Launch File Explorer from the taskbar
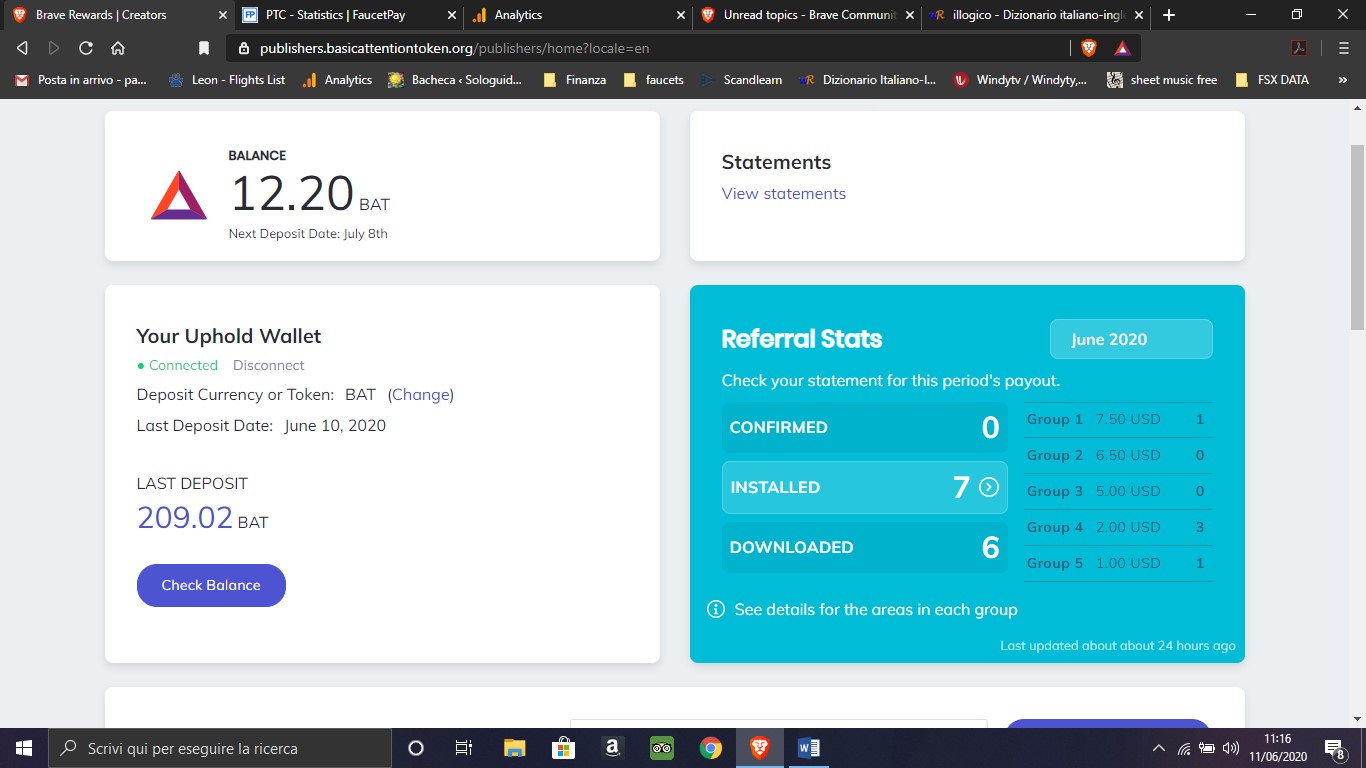This screenshot has width=1366, height=768. (514, 748)
